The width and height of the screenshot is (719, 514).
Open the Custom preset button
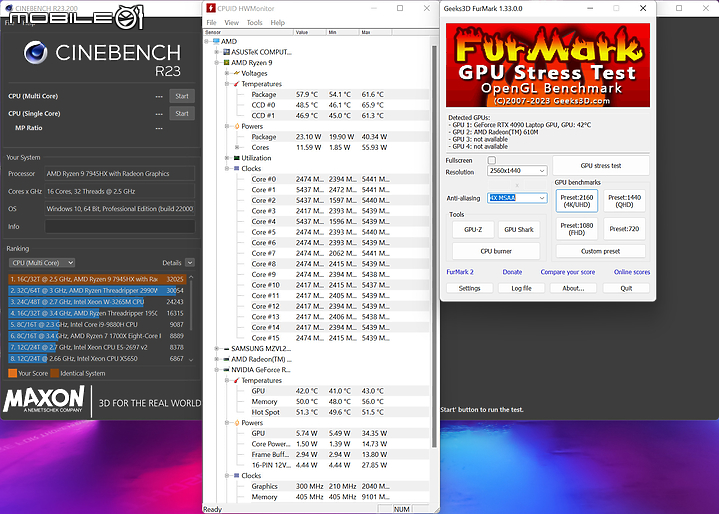pyautogui.click(x=601, y=251)
